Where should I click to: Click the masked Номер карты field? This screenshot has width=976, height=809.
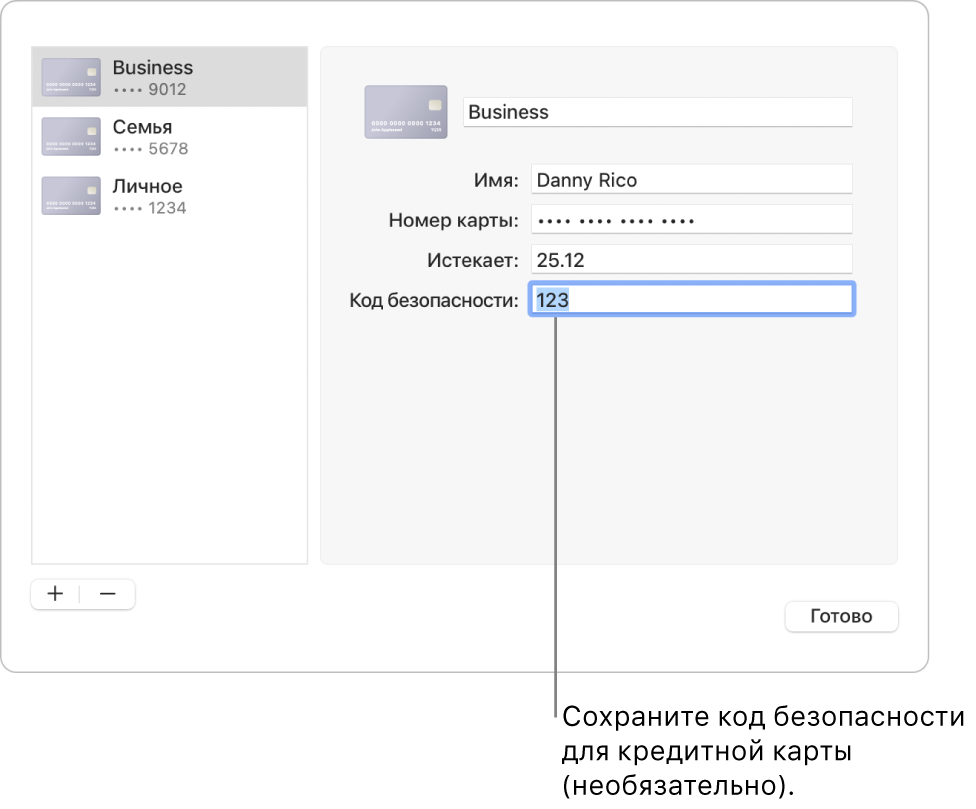click(691, 219)
